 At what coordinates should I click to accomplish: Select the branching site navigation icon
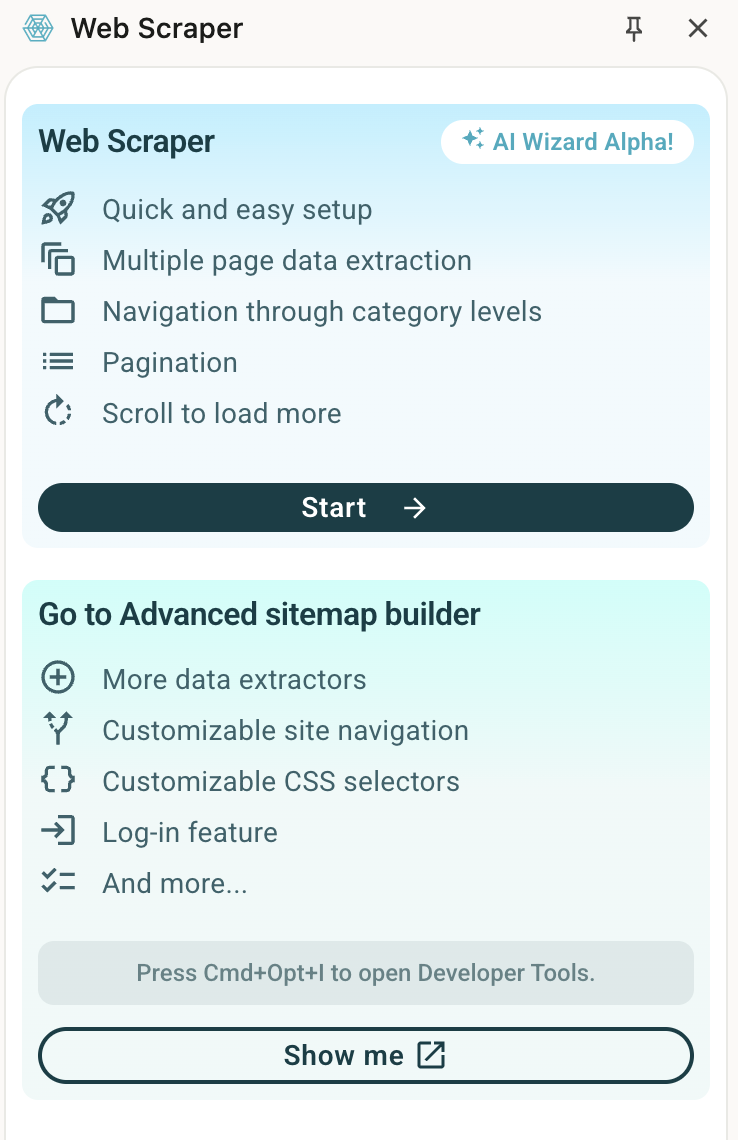[x=59, y=729]
